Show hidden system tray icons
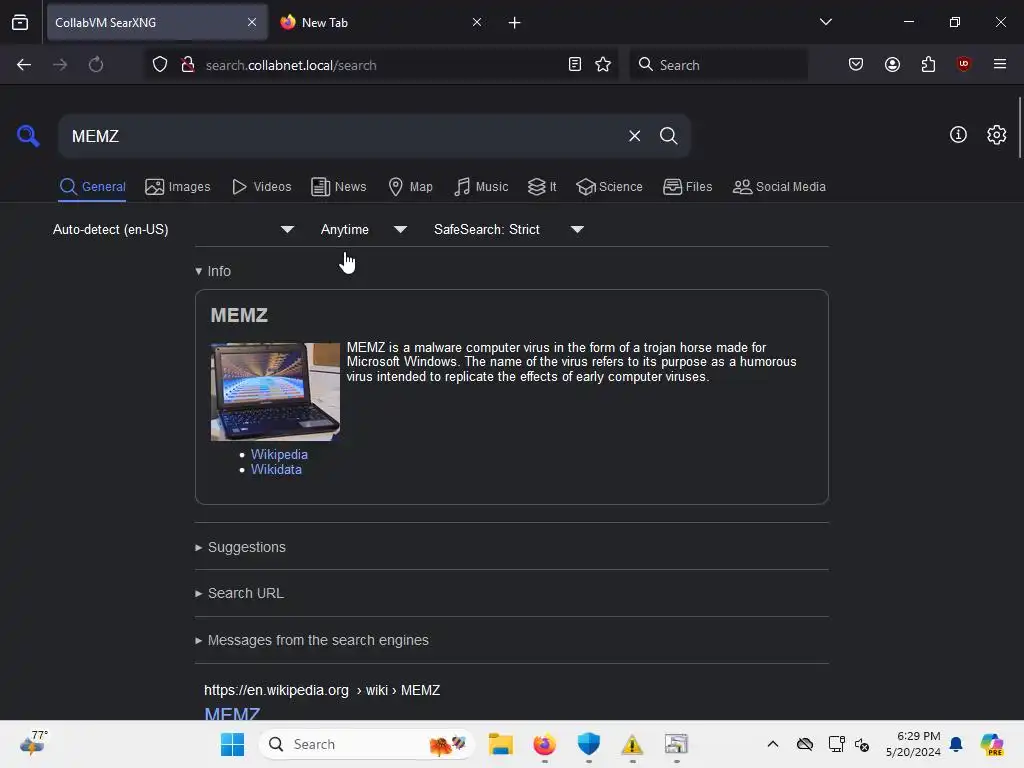The height and width of the screenshot is (768, 1024). 773,744
